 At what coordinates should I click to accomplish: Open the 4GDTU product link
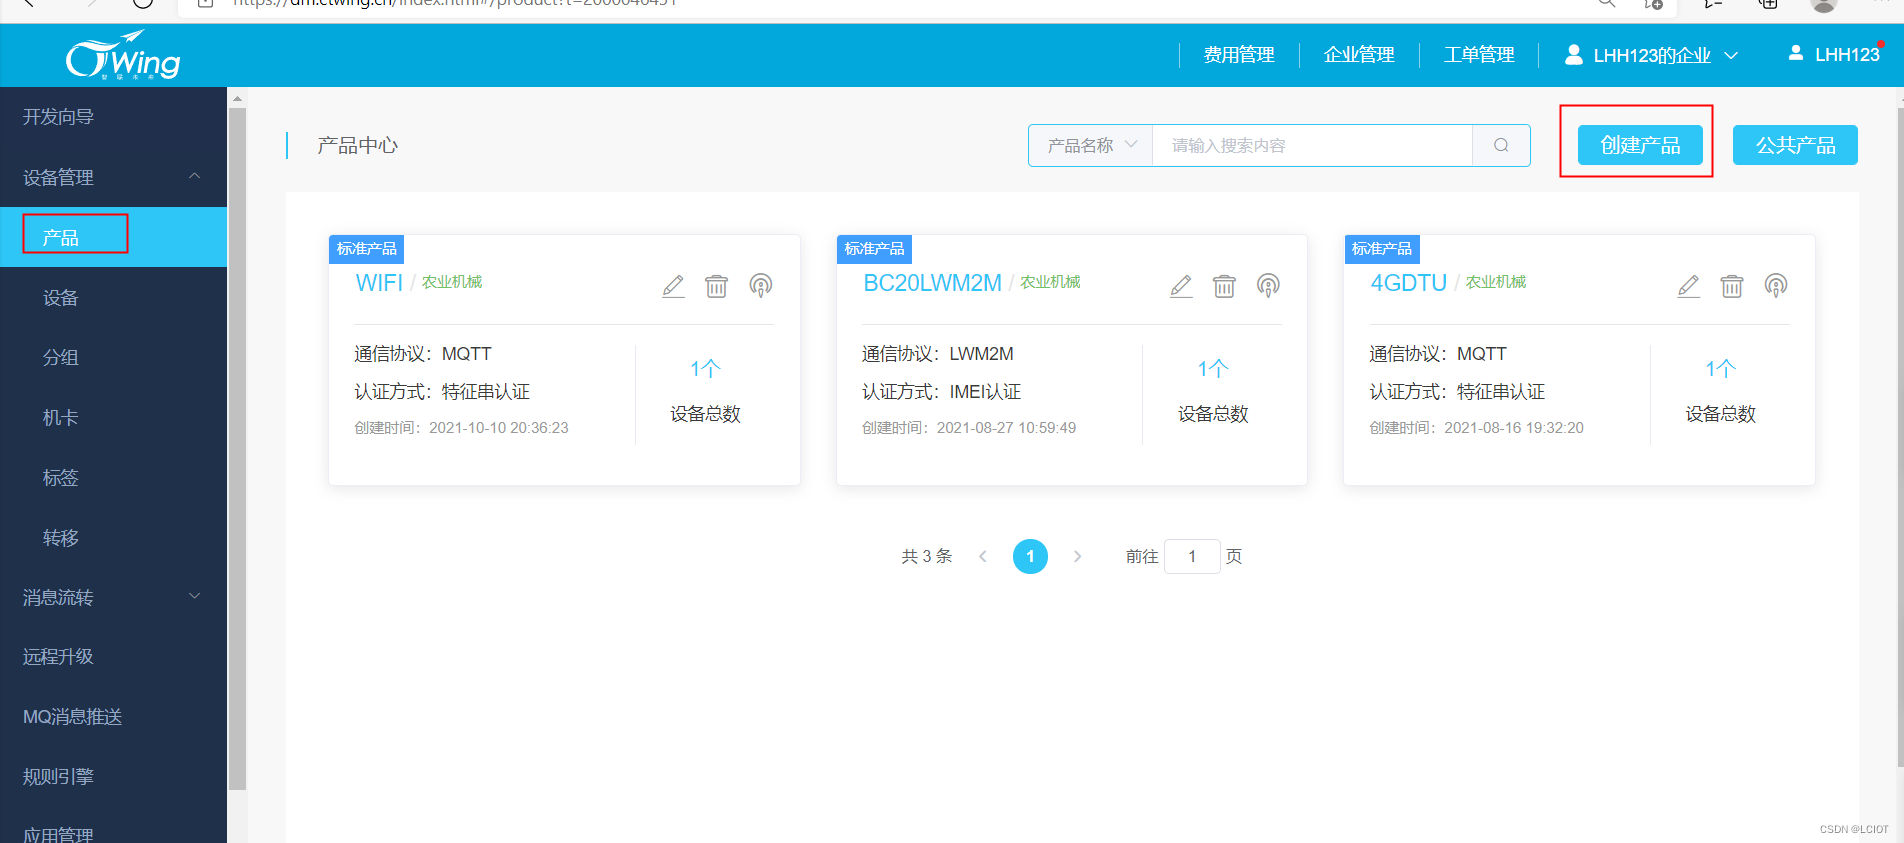1408,283
